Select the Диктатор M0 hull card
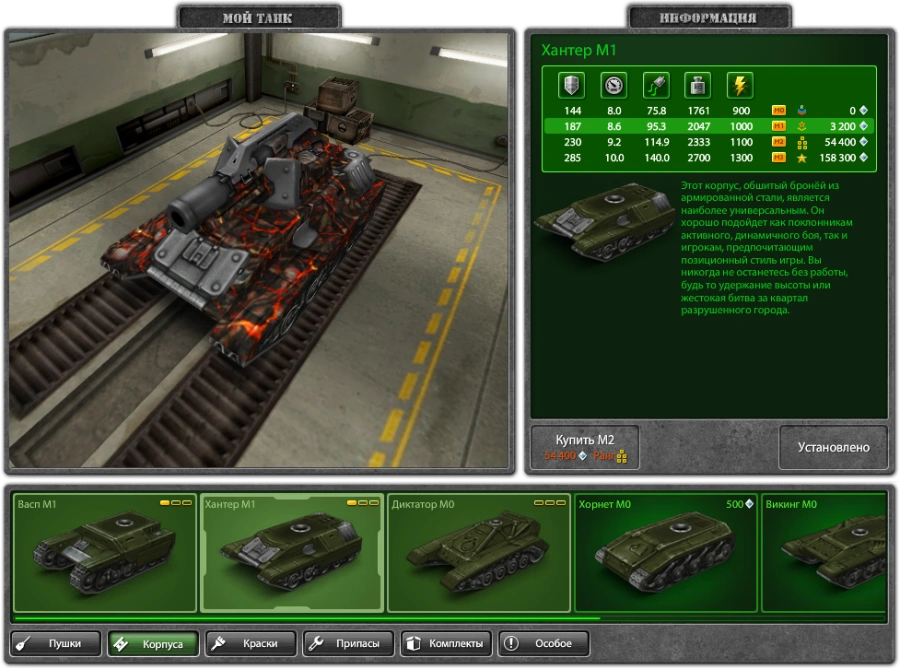The image size is (900, 670). [x=479, y=553]
